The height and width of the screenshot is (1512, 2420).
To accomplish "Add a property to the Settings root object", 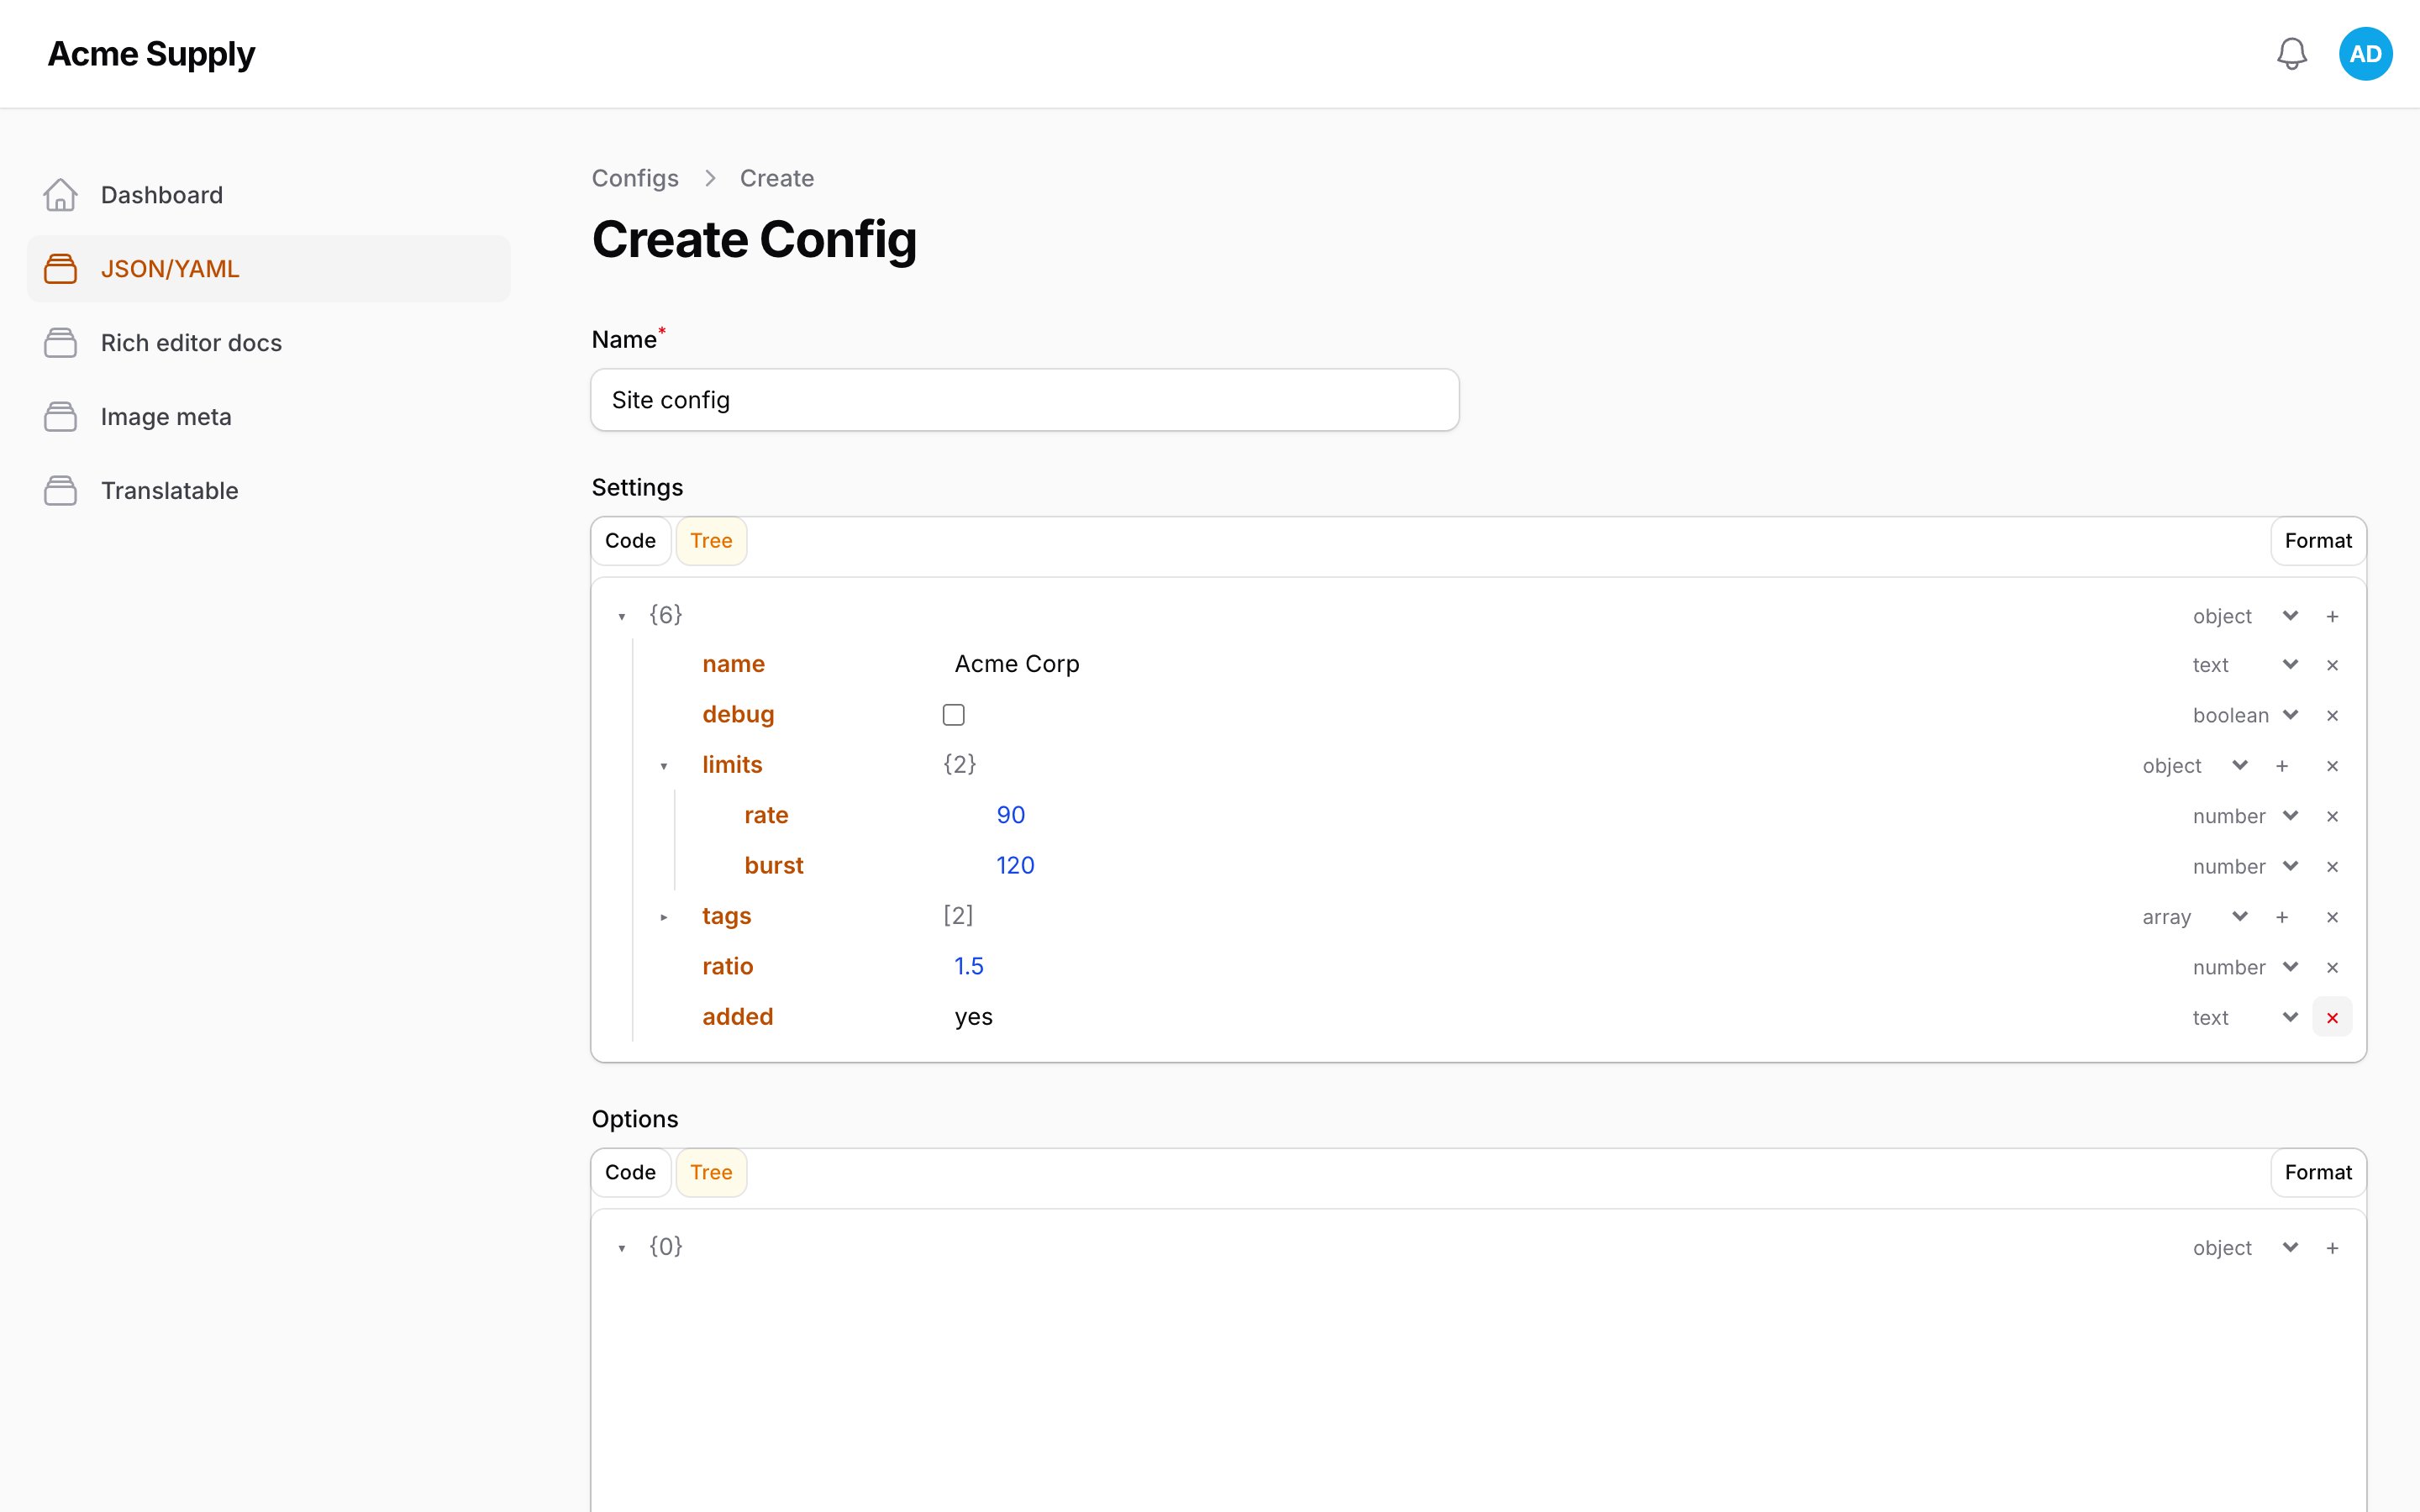I will point(2332,616).
